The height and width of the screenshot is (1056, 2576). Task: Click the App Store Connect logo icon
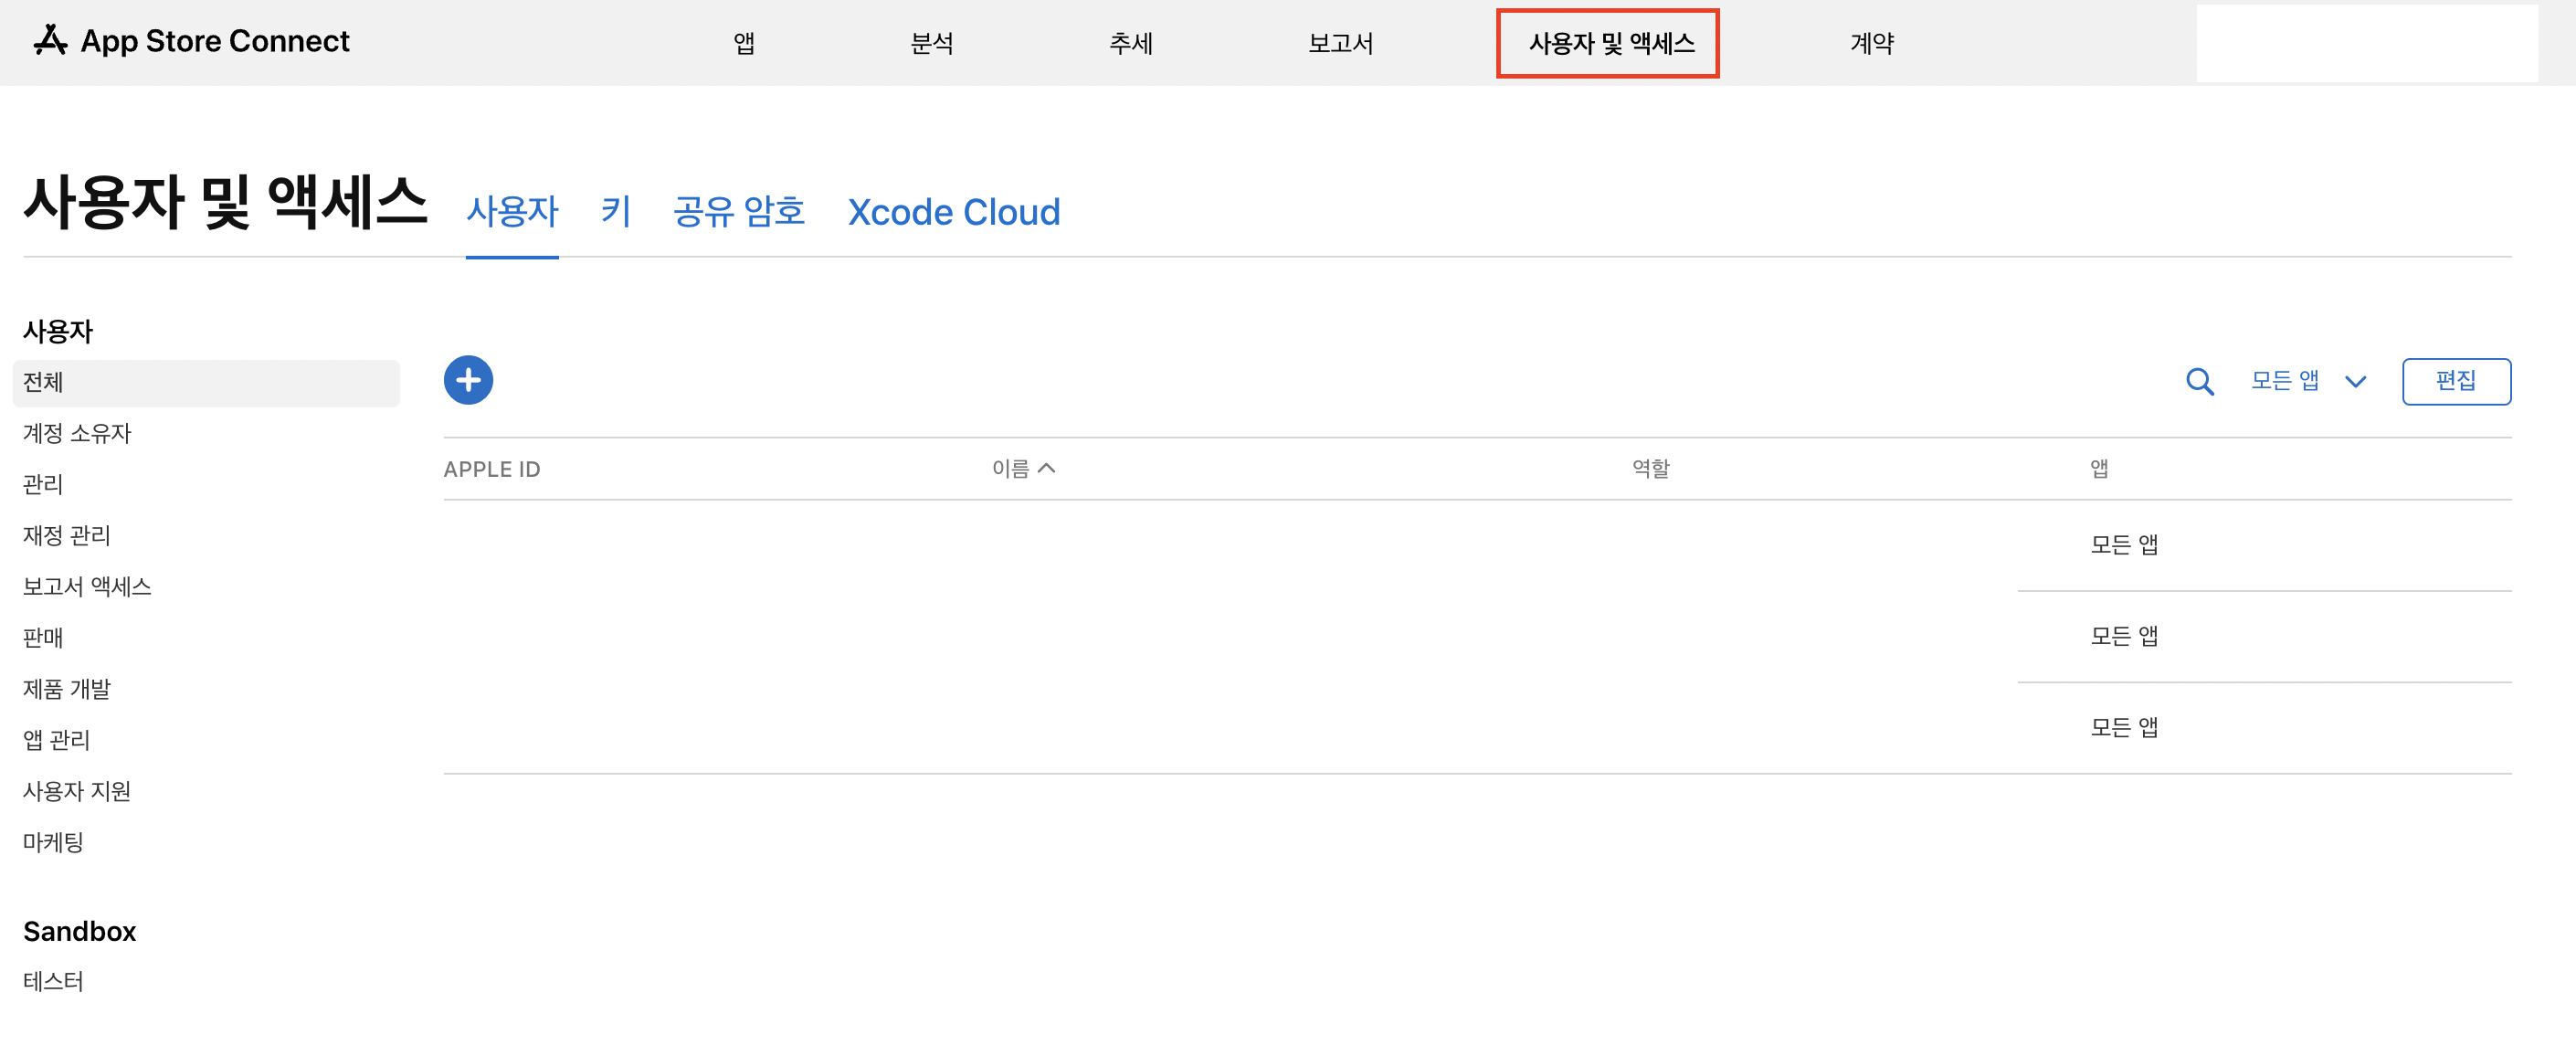50,41
